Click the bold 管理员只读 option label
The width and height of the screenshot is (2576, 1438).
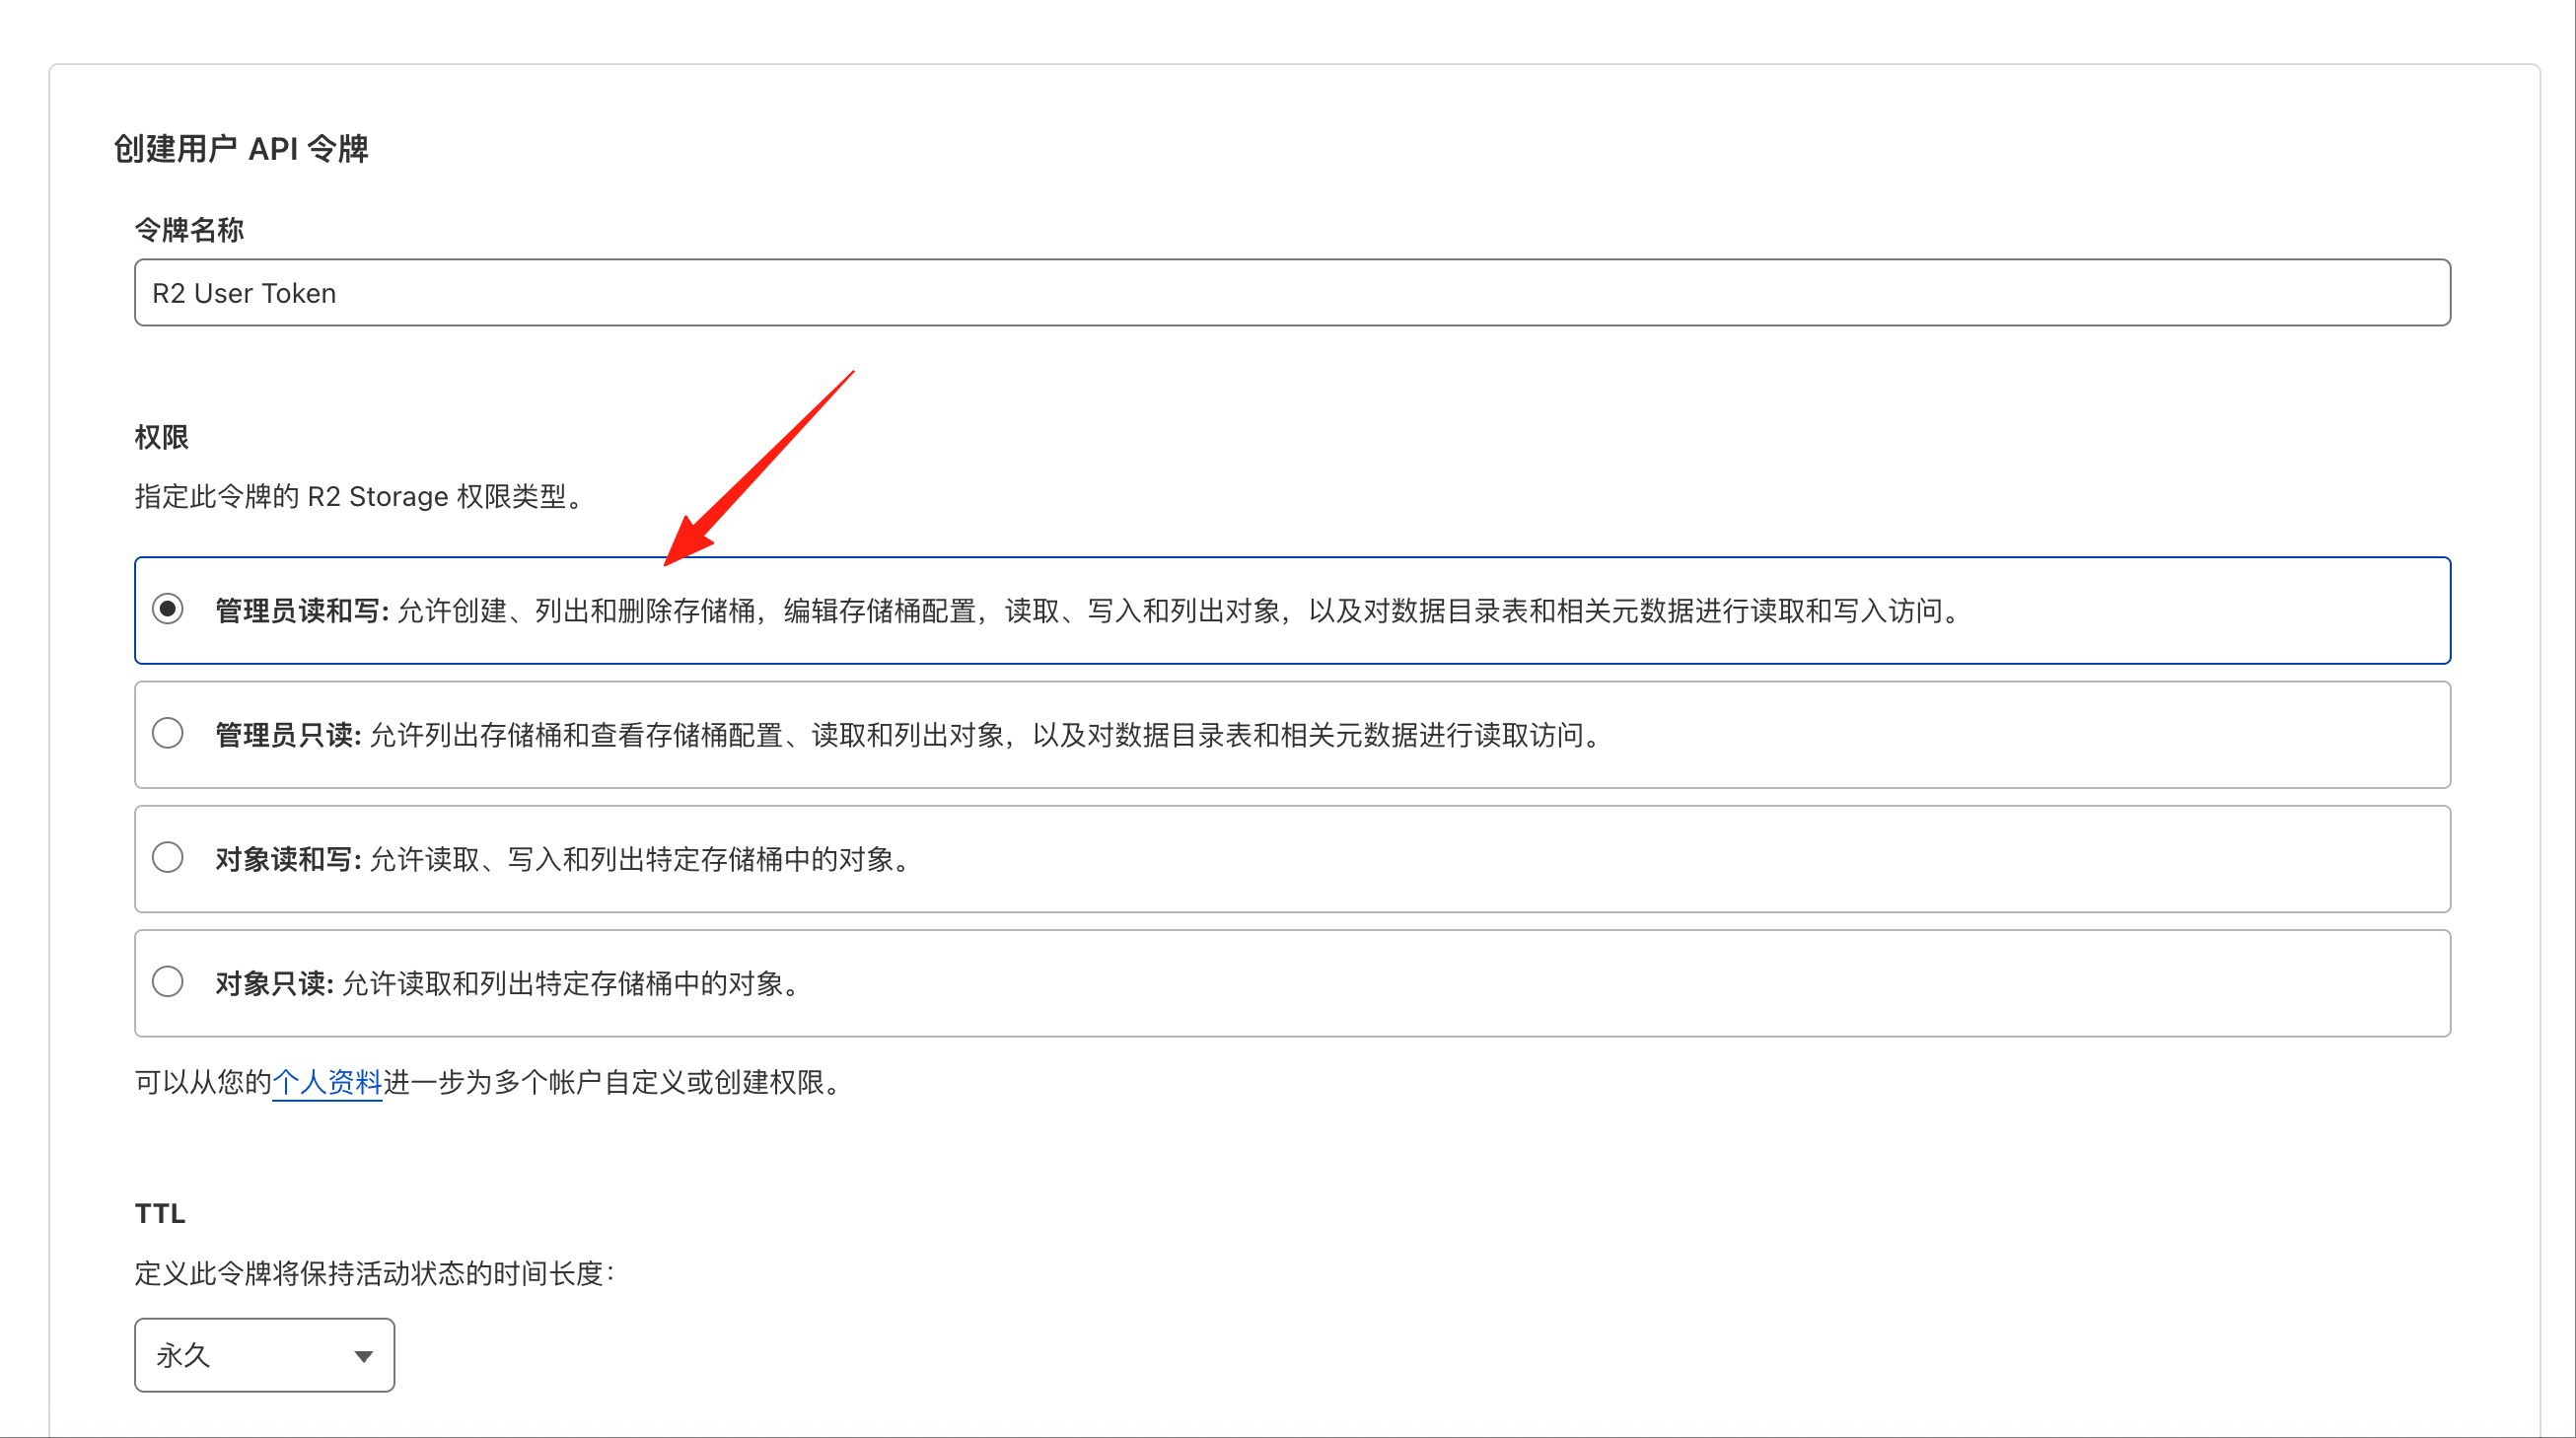(x=287, y=735)
